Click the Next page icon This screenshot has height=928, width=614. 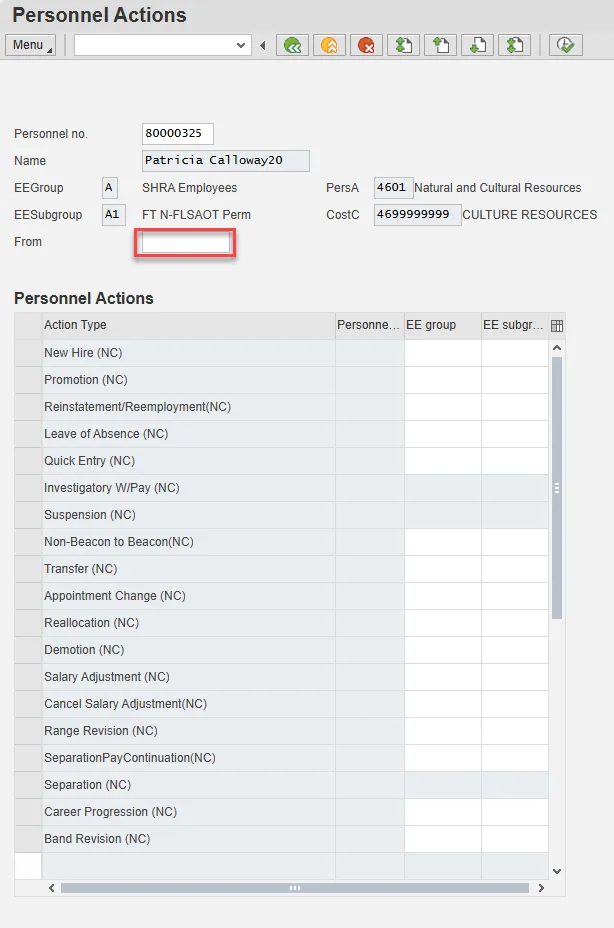(x=477, y=45)
